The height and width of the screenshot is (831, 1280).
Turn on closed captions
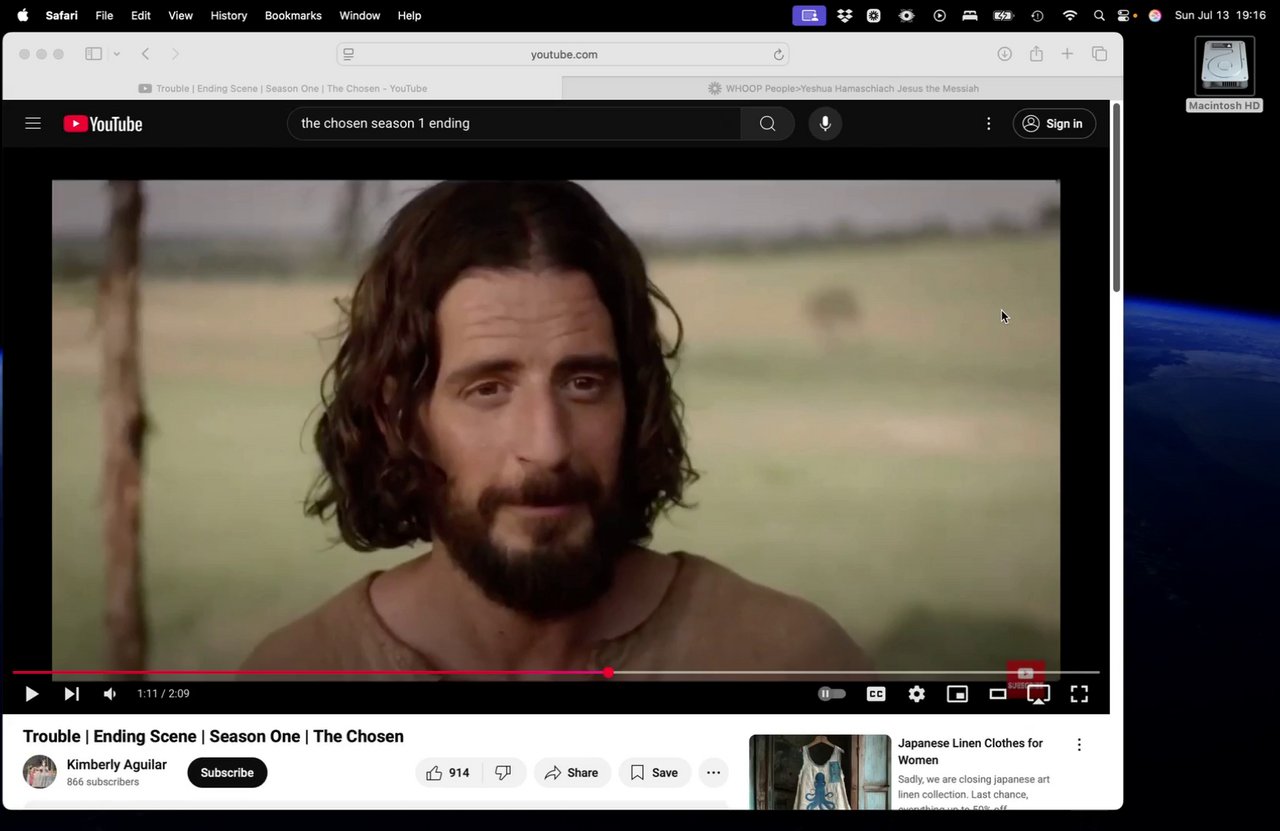pyautogui.click(x=876, y=693)
